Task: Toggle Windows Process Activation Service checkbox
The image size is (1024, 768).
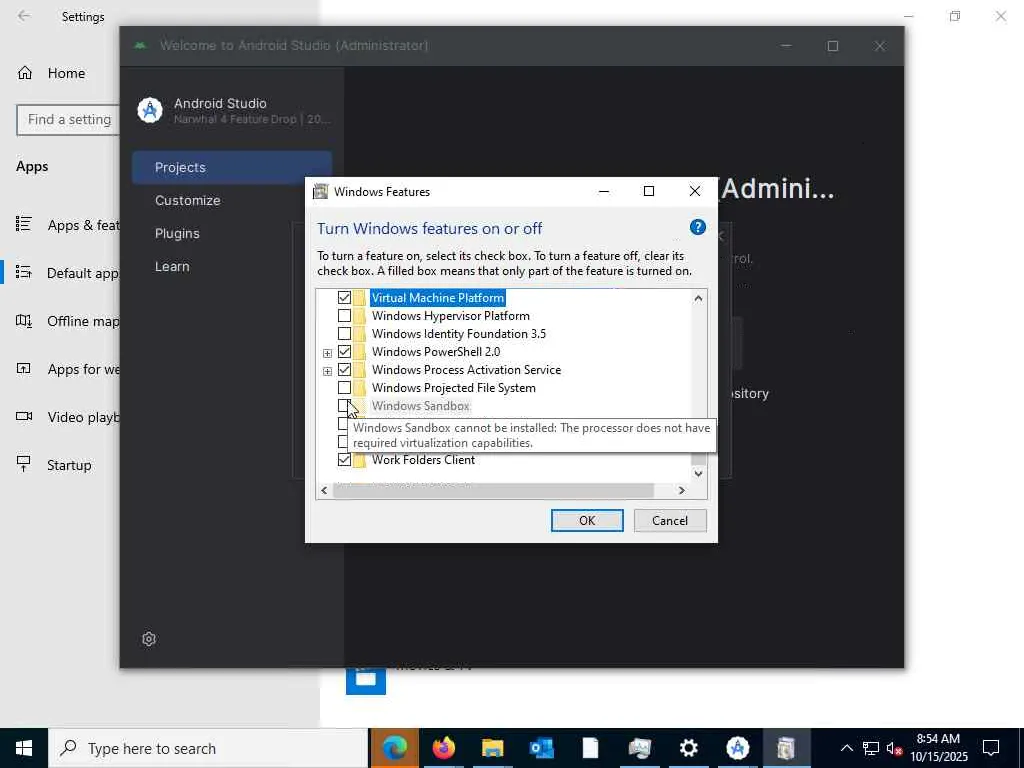Action: click(x=344, y=370)
